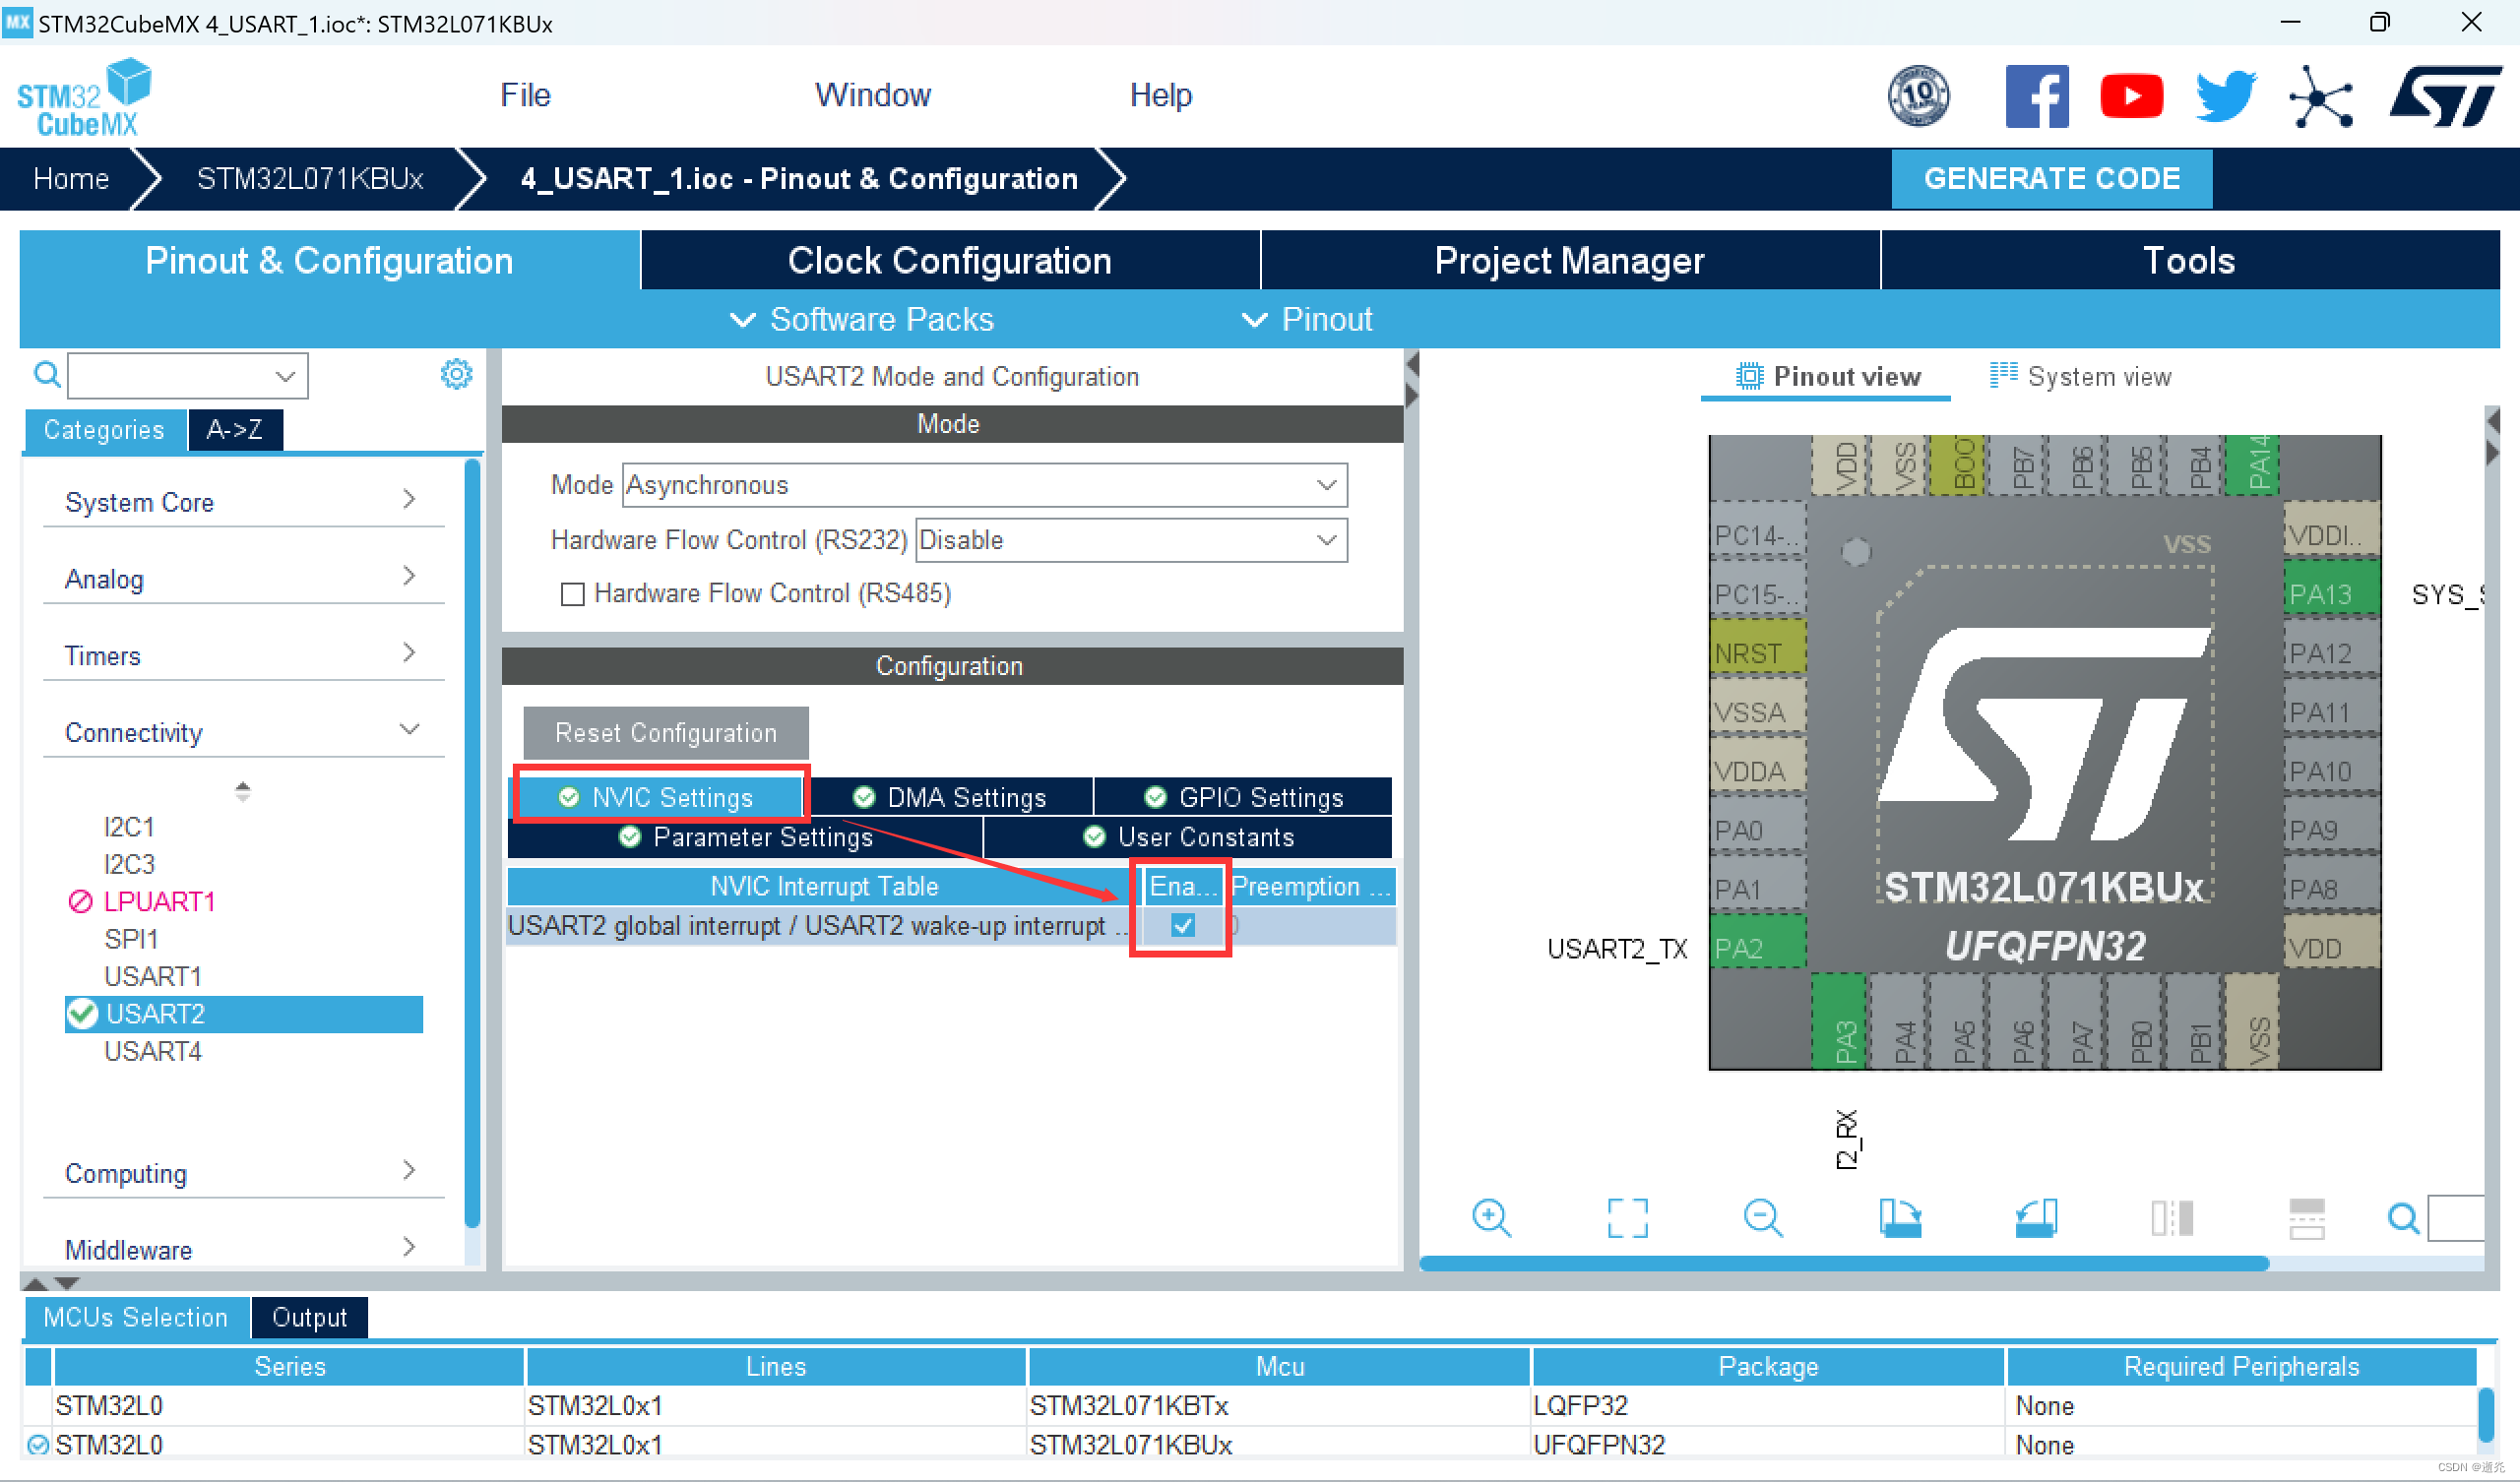The height and width of the screenshot is (1482, 2520).
Task: Open the Twitter bird icon link
Action: [2225, 96]
